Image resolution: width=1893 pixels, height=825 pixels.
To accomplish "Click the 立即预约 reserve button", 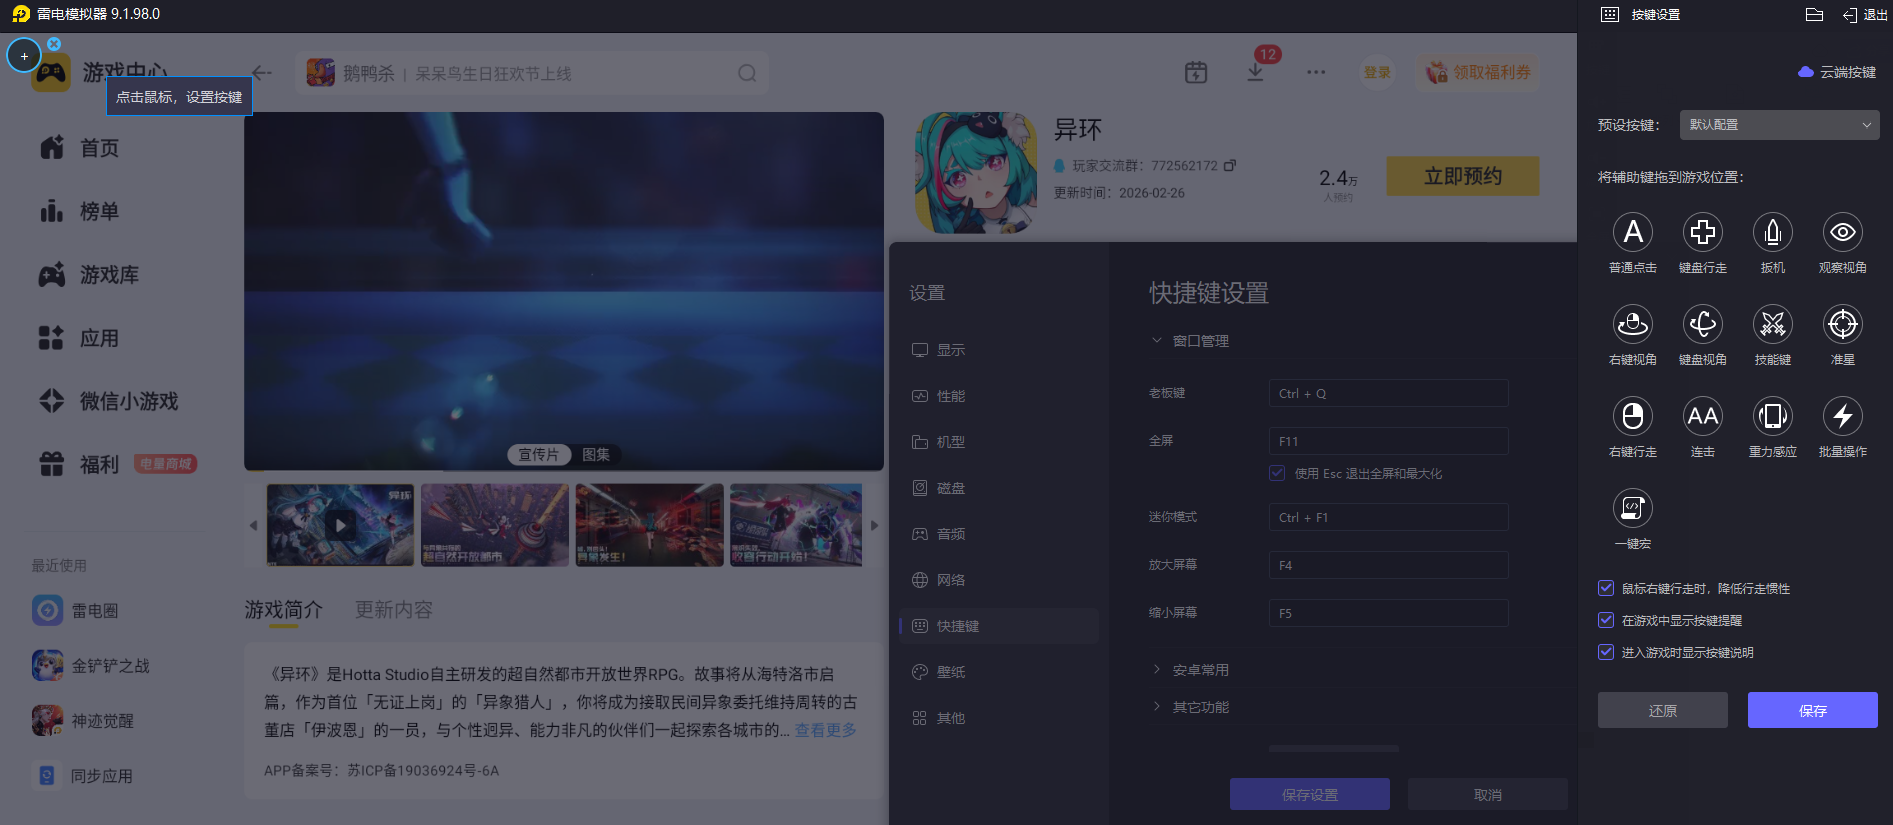I will pos(1463,176).
